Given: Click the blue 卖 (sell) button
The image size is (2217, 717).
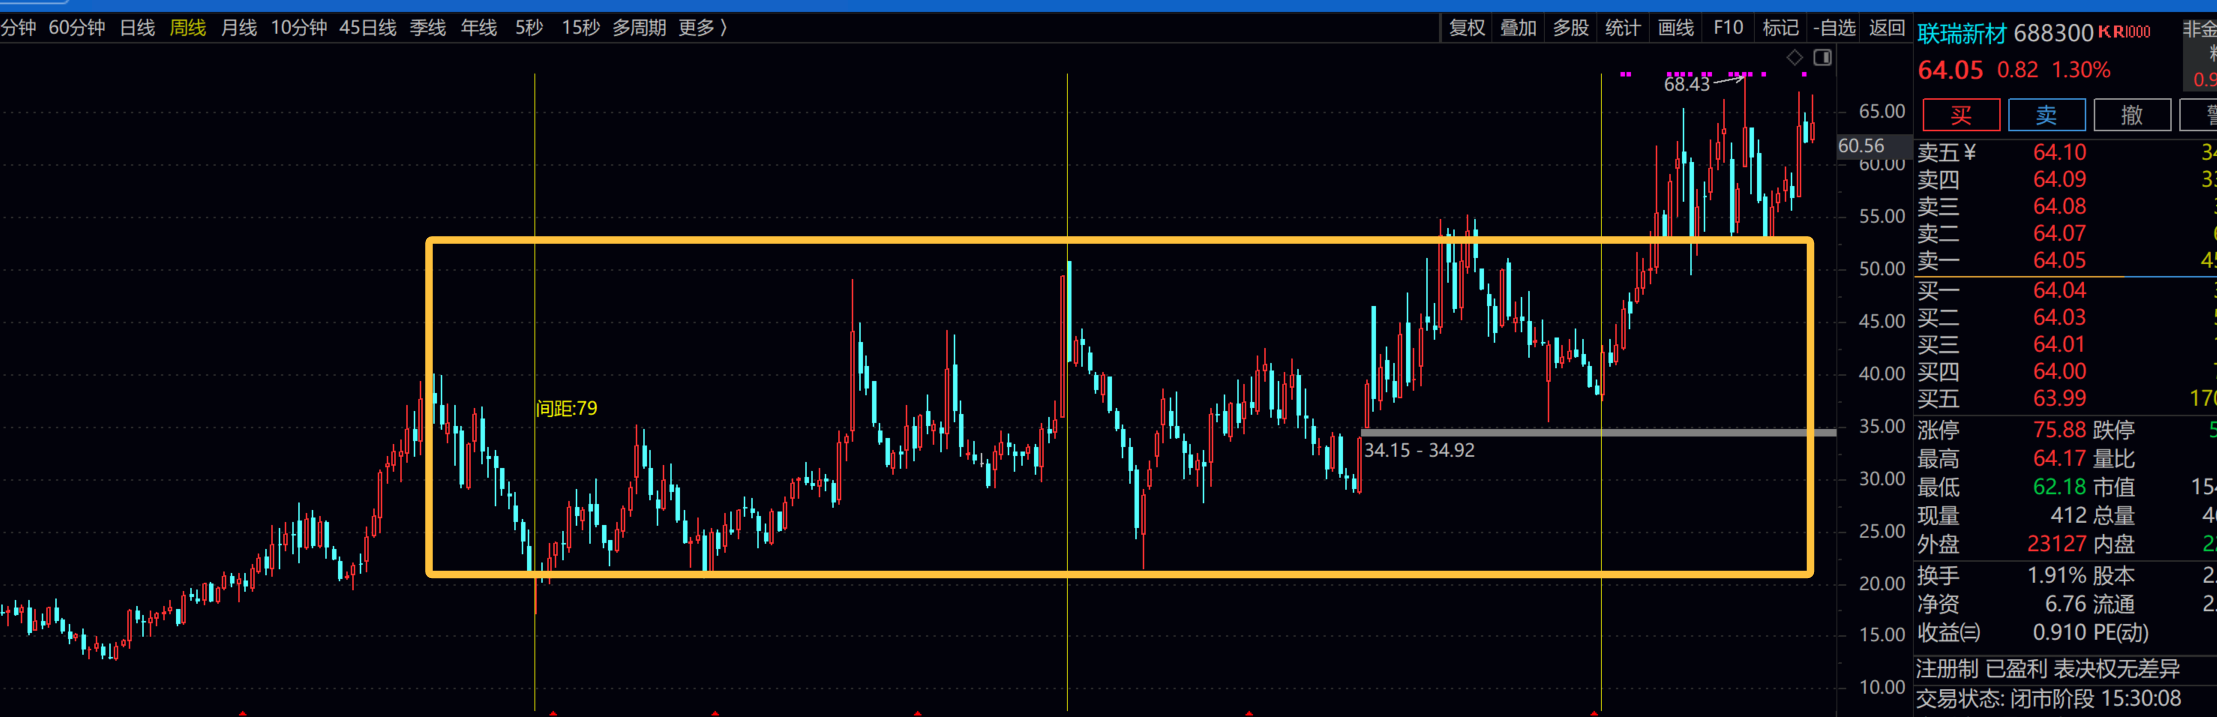Looking at the screenshot, I should (x=2046, y=115).
